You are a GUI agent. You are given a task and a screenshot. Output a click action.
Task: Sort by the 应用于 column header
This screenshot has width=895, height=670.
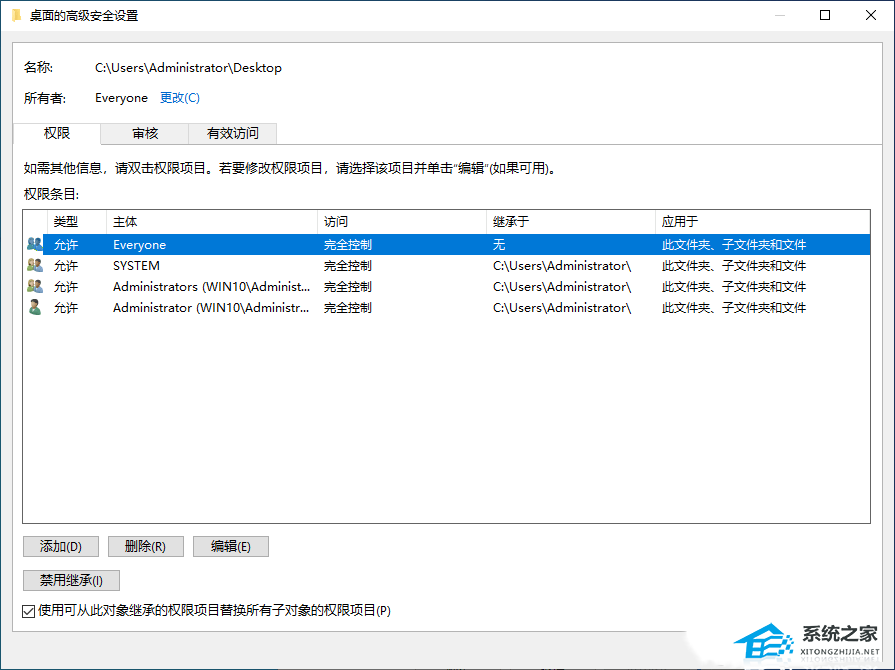(763, 221)
